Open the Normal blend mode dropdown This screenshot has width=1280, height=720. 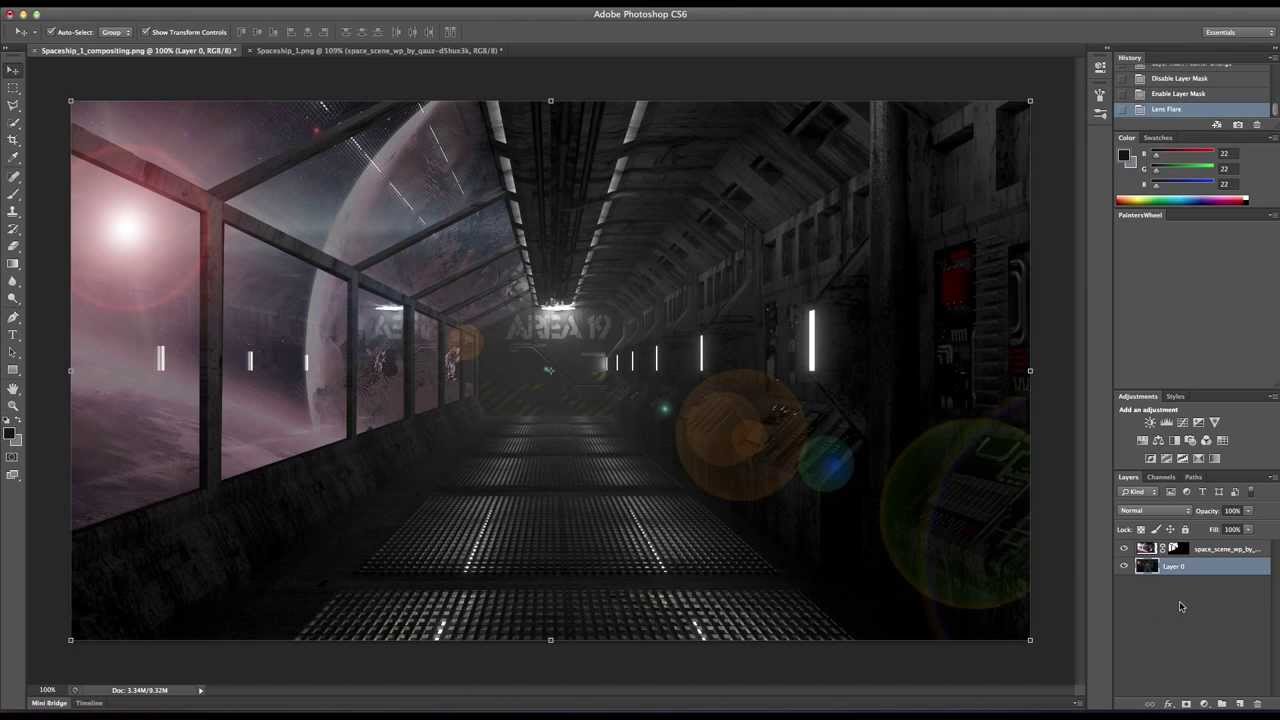(1155, 511)
